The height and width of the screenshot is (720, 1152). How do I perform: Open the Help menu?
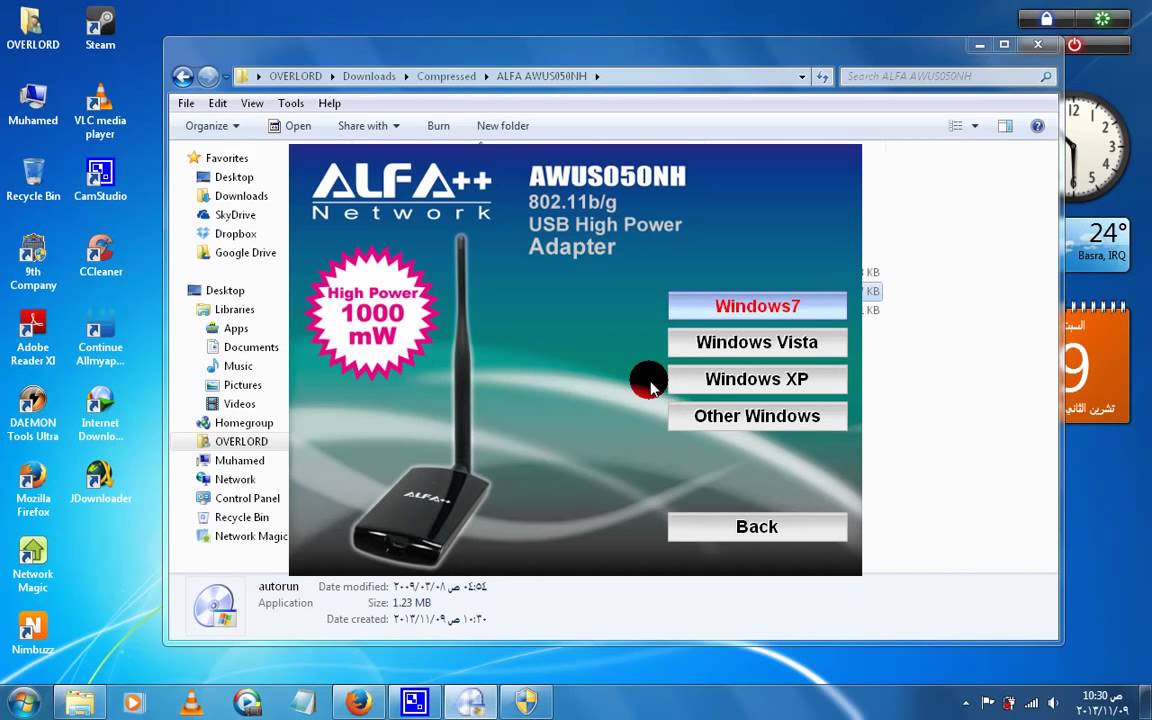coord(329,103)
